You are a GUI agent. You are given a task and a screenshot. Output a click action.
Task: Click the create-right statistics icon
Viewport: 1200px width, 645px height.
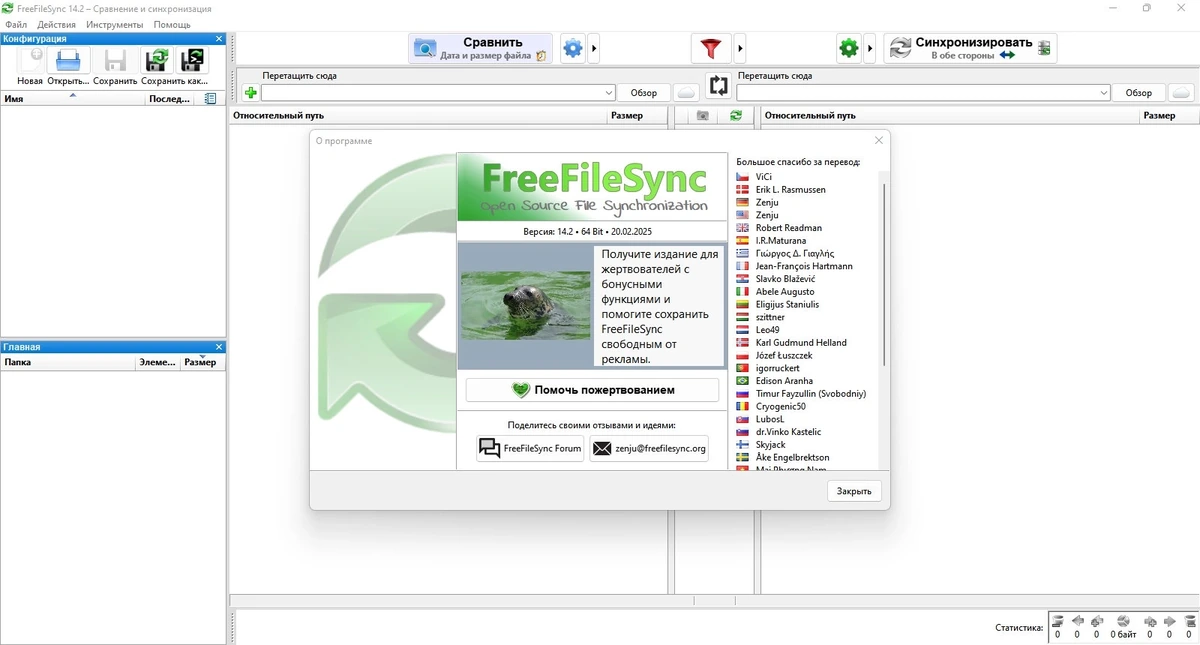1150,621
